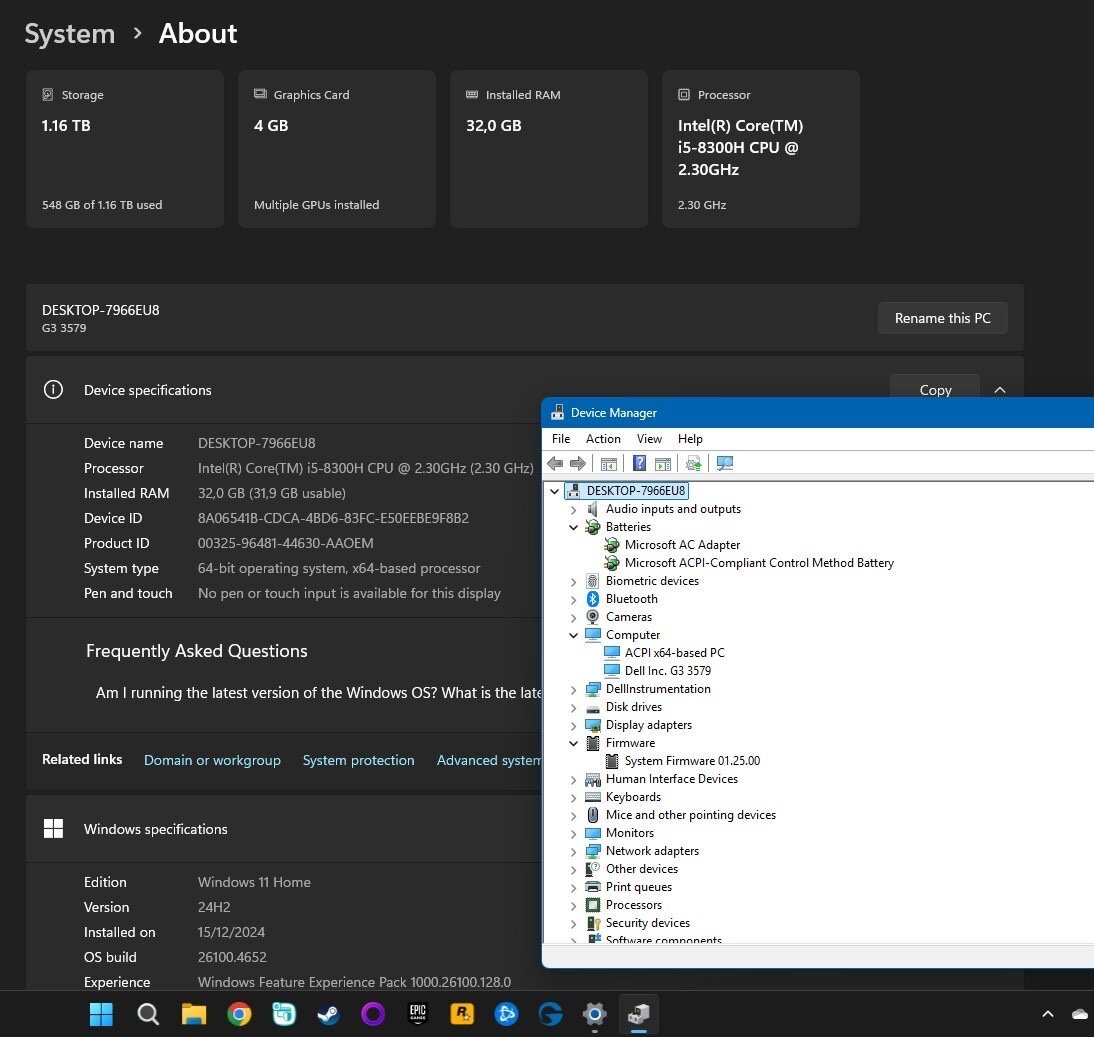
Task: Open Steam from the taskbar
Action: coord(328,1014)
